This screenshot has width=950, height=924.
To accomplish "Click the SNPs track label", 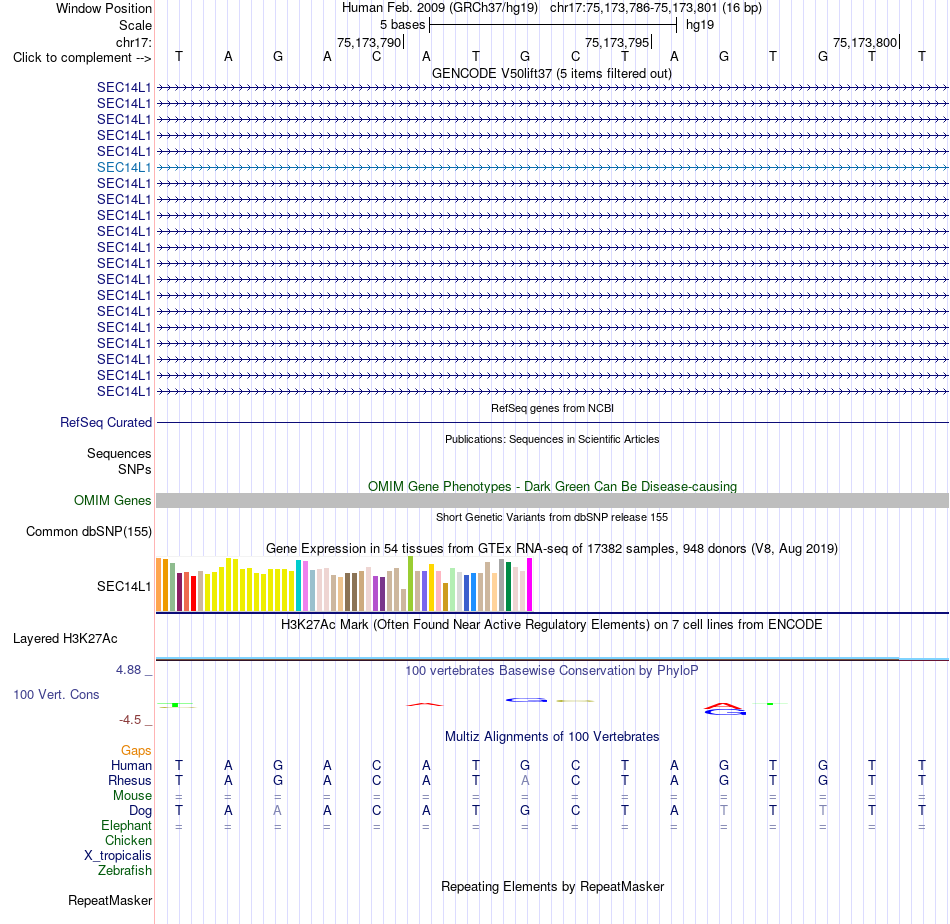I will 135,469.
